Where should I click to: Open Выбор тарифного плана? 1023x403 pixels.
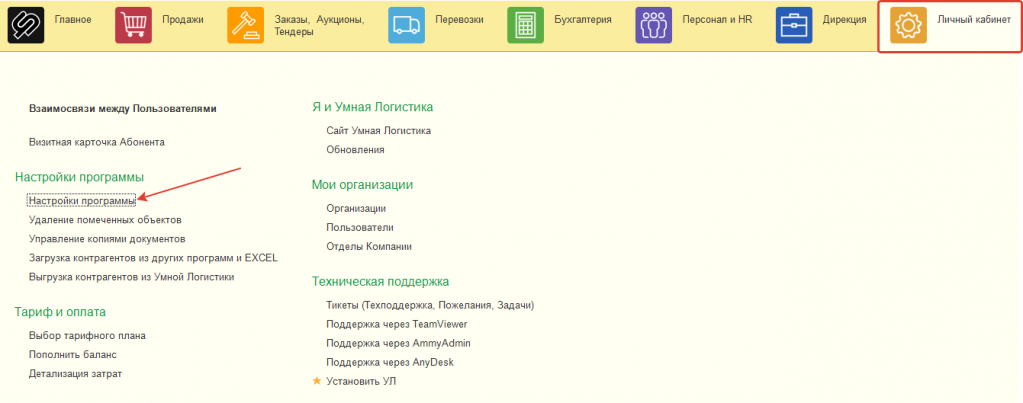tap(87, 336)
